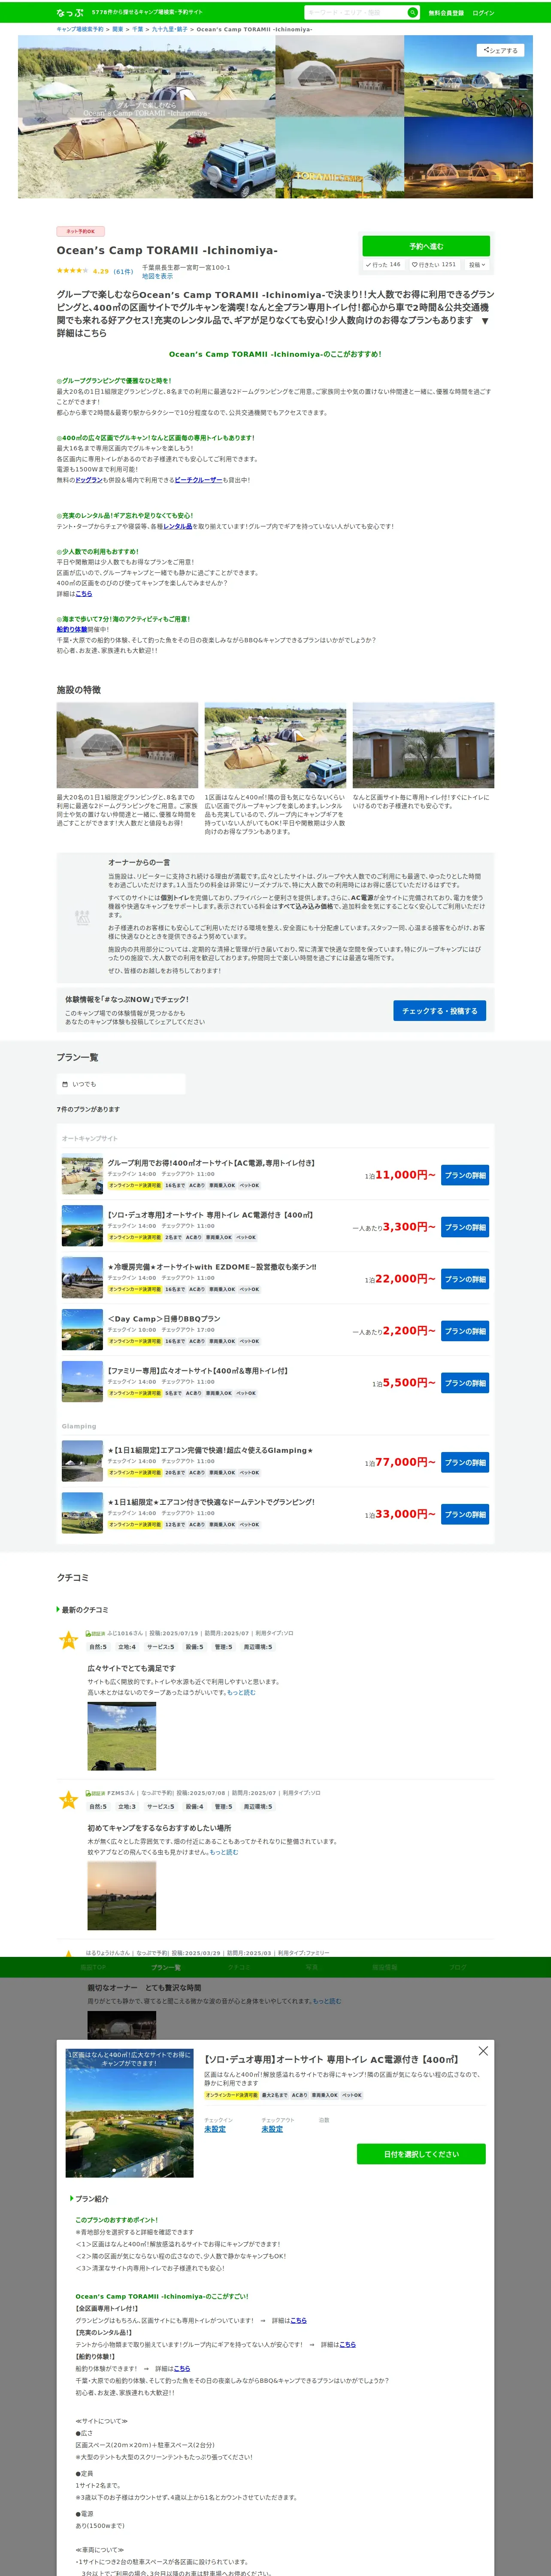The height and width of the screenshot is (2576, 551).
Task: Go to 千葉 breadcrumb
Action: coord(138,29)
